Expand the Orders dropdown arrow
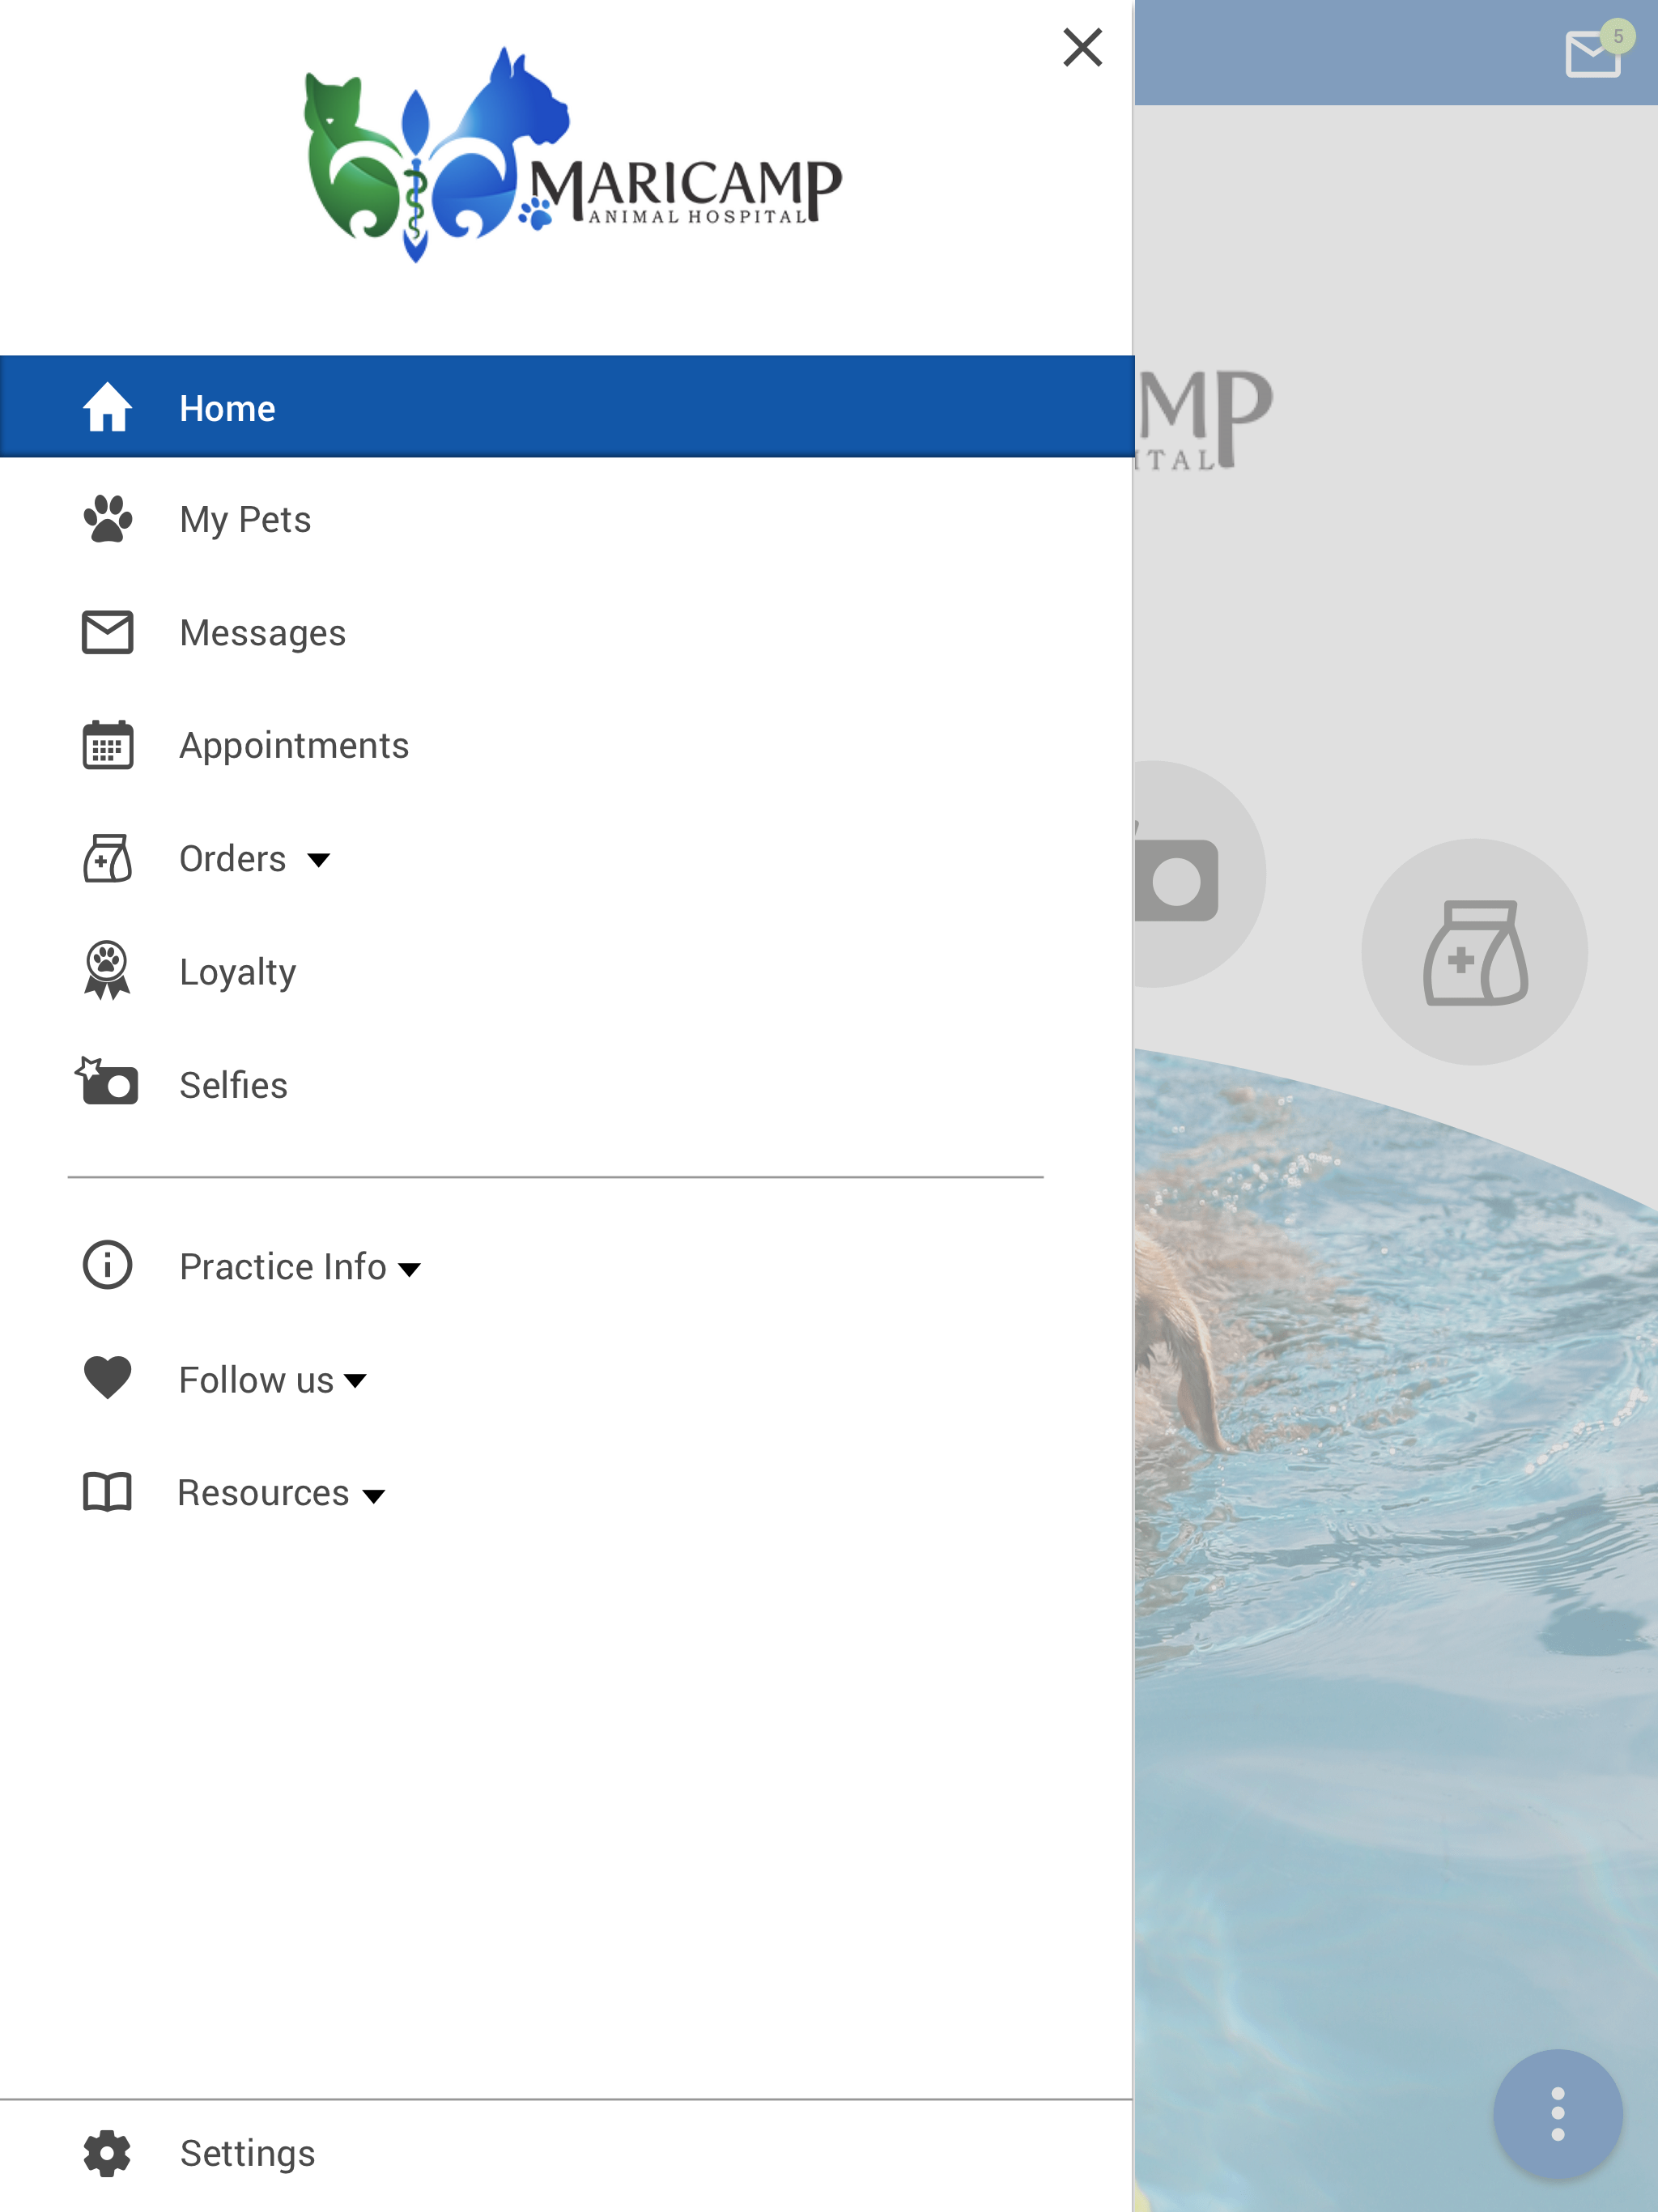 pyautogui.click(x=319, y=860)
